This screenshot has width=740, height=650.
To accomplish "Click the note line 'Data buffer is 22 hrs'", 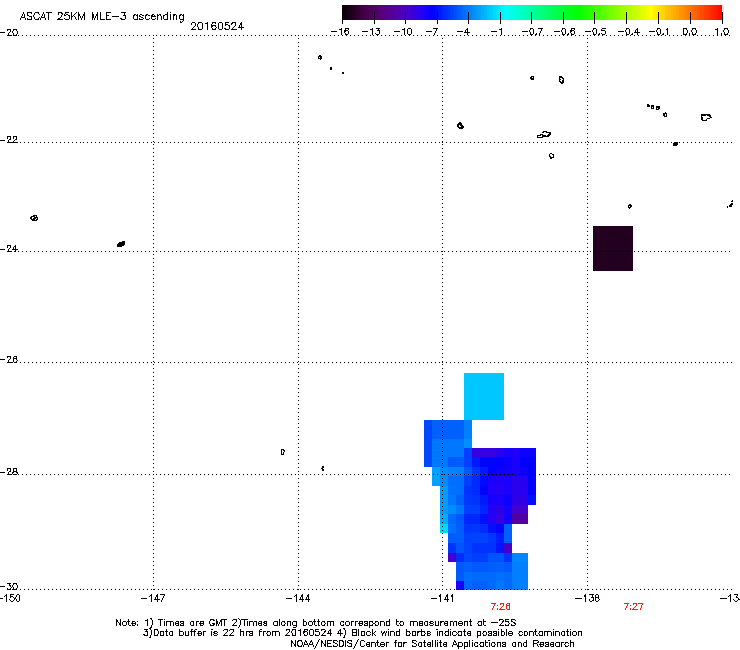I will point(362,633).
